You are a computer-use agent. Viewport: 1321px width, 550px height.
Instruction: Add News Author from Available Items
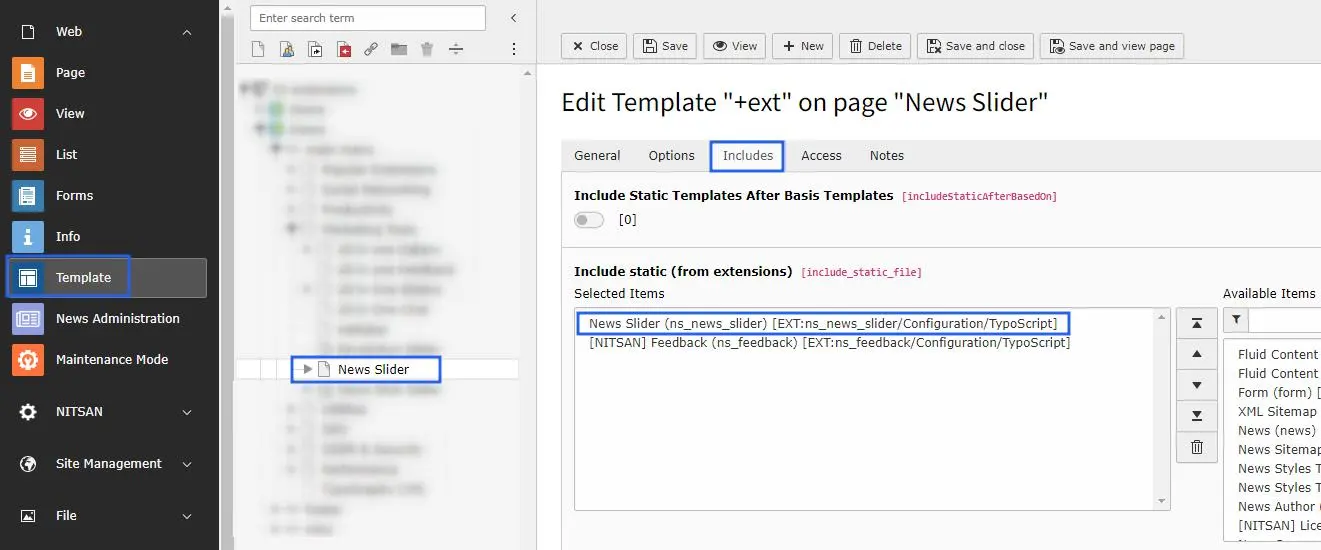[x=1278, y=507]
